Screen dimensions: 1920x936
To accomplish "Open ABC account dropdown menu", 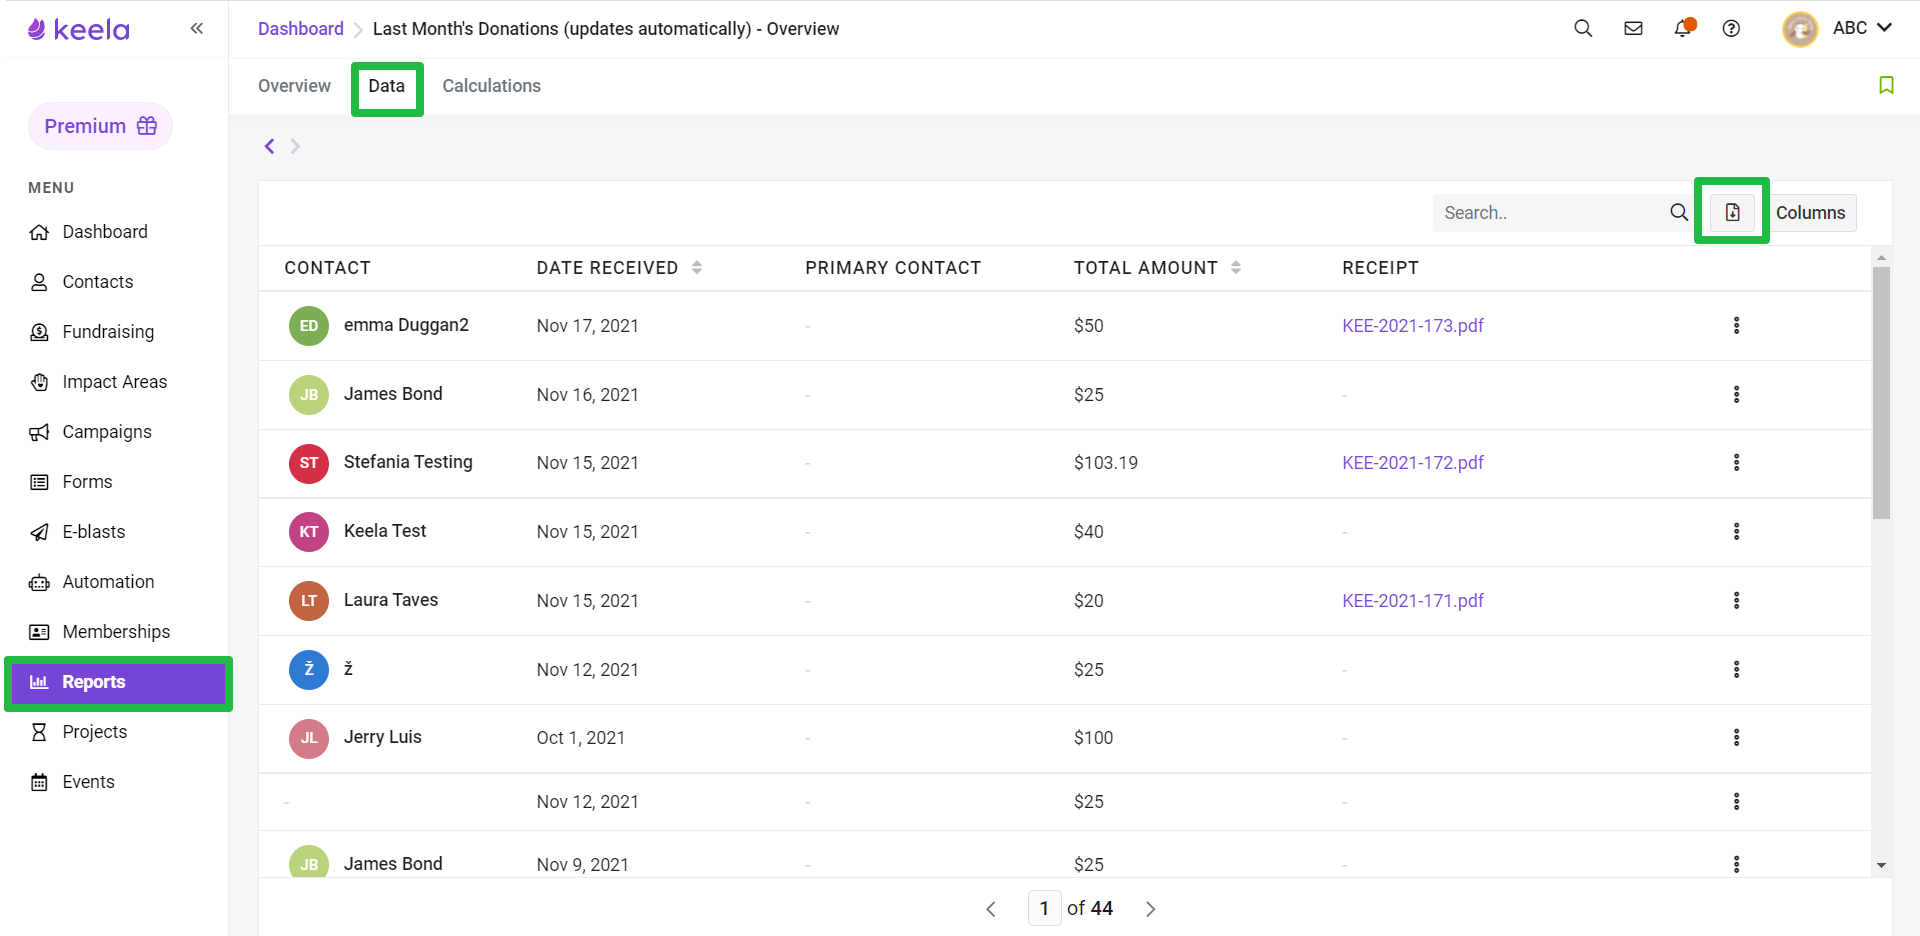I will pos(1838,28).
